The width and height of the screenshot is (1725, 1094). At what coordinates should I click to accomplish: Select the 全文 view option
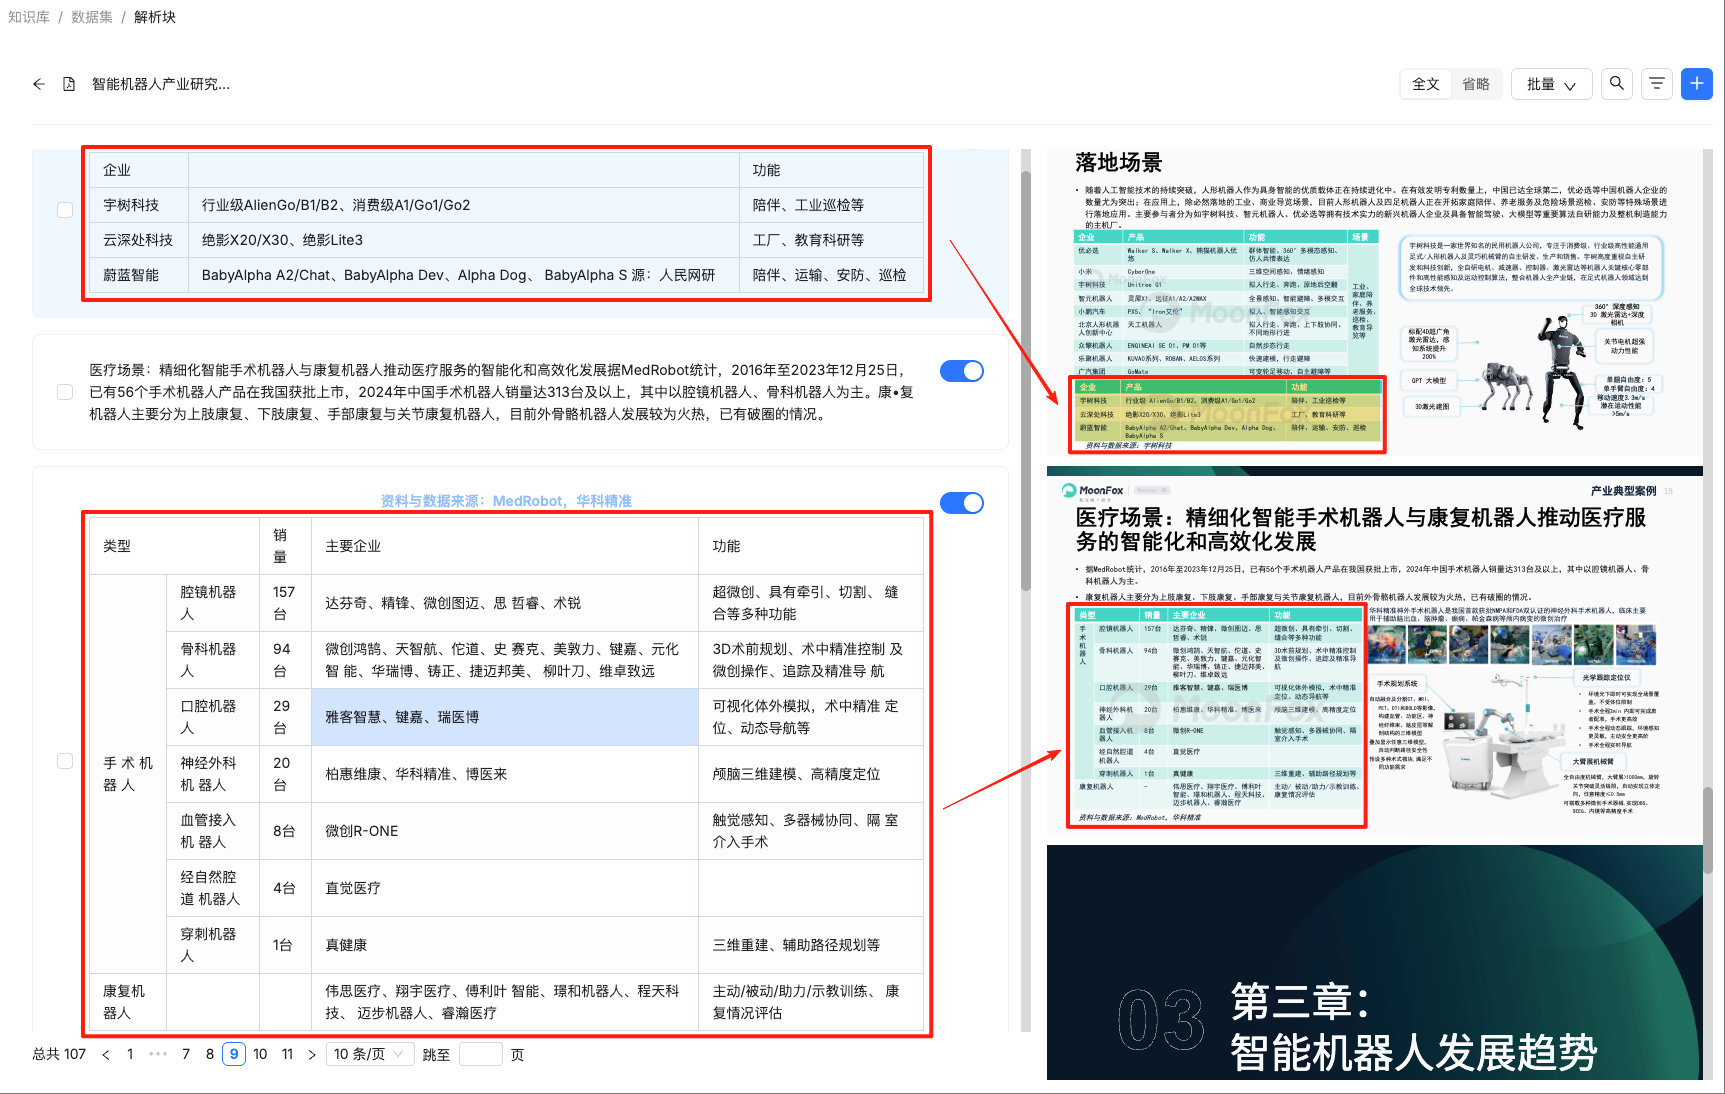point(1426,84)
